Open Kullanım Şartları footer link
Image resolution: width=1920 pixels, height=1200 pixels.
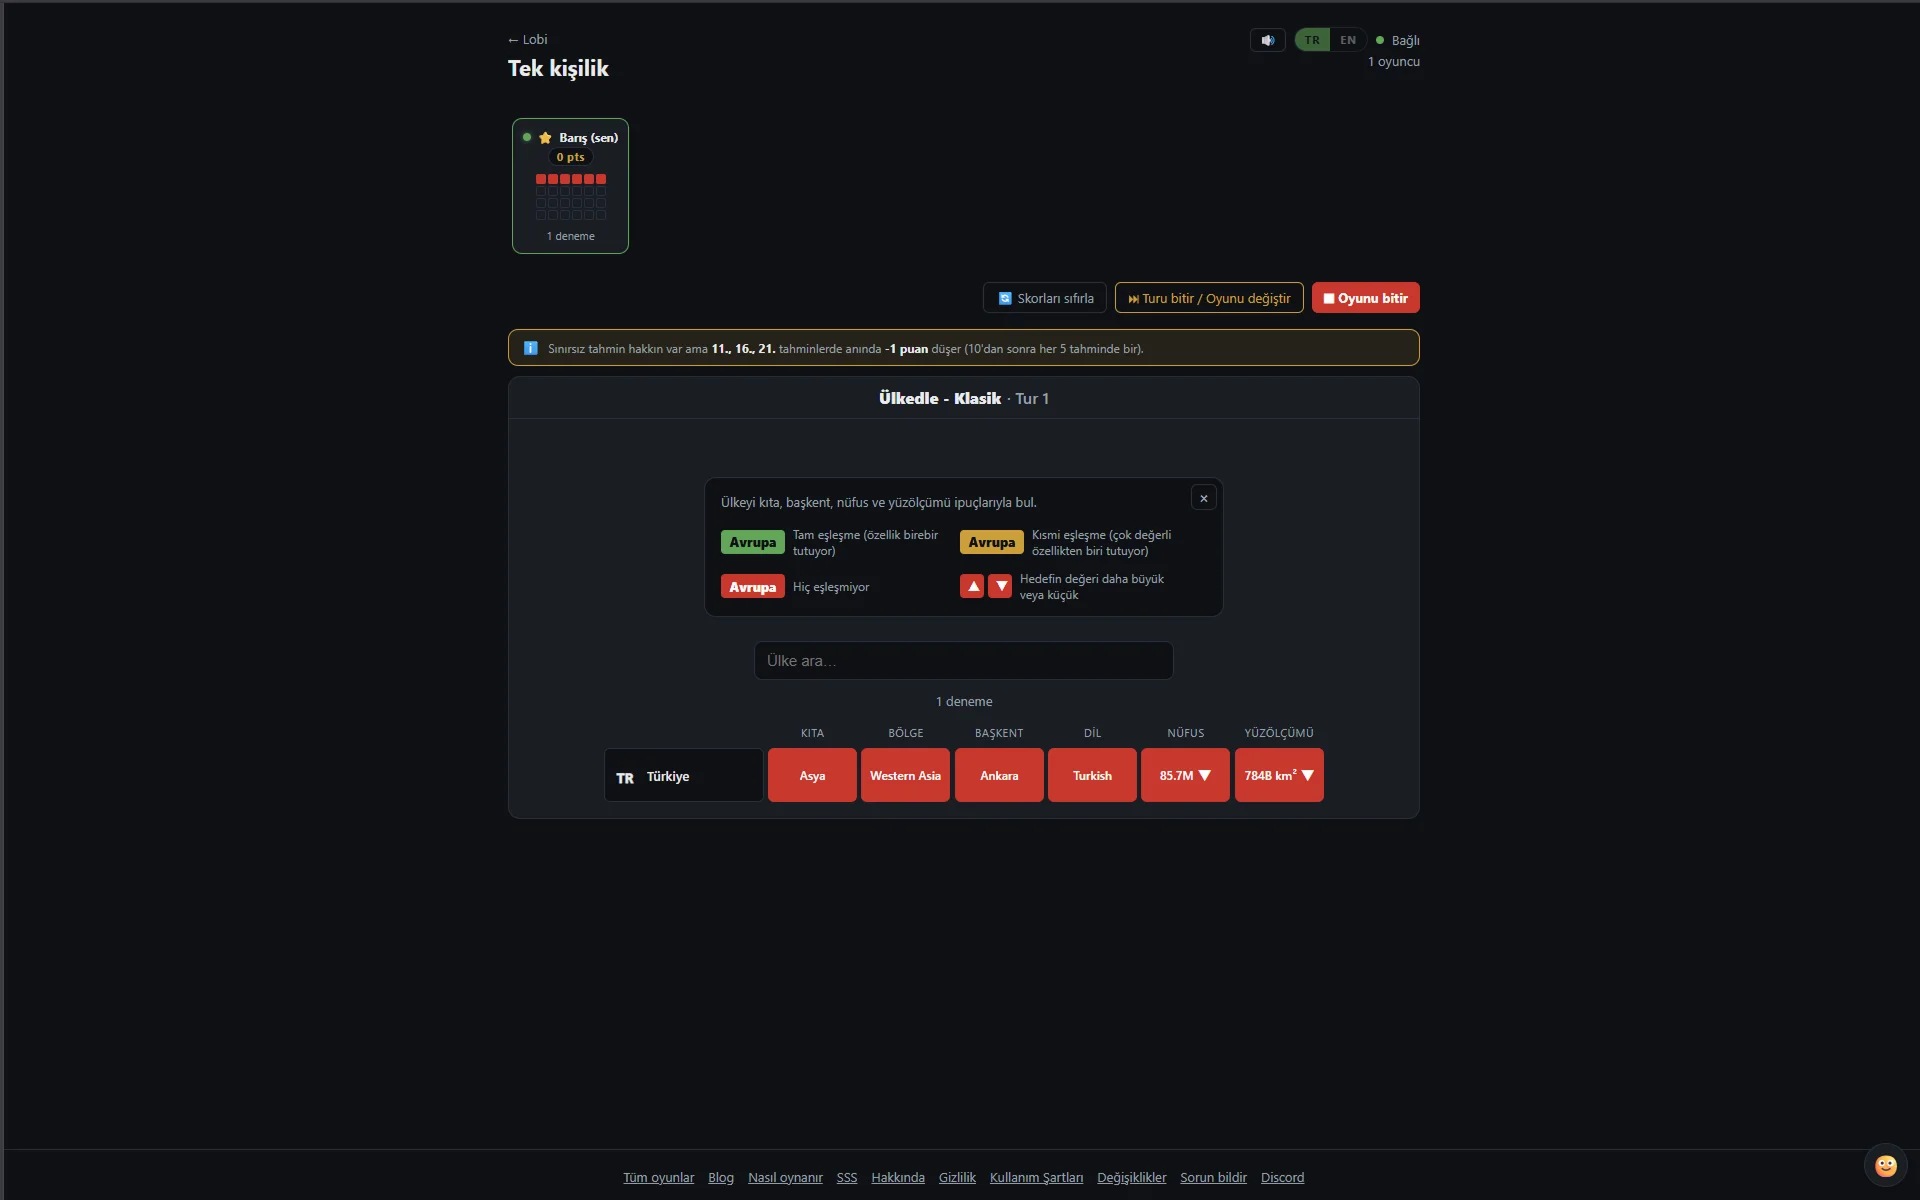pyautogui.click(x=1036, y=1178)
